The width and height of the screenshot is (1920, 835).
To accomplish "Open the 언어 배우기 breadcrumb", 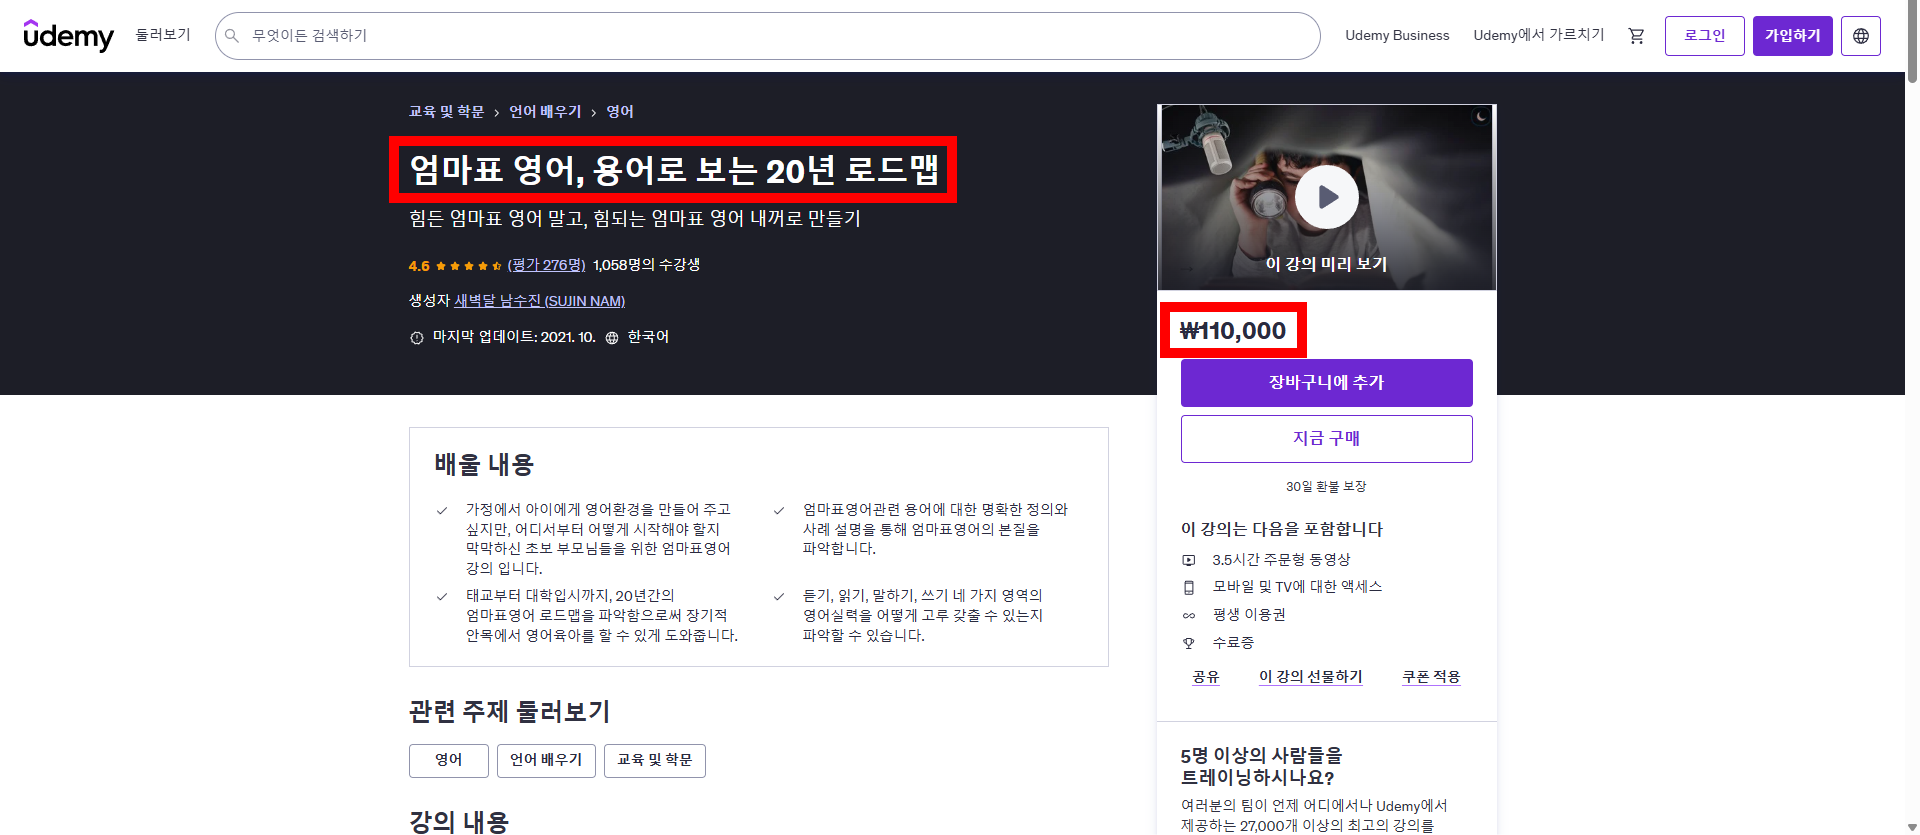I will point(545,112).
